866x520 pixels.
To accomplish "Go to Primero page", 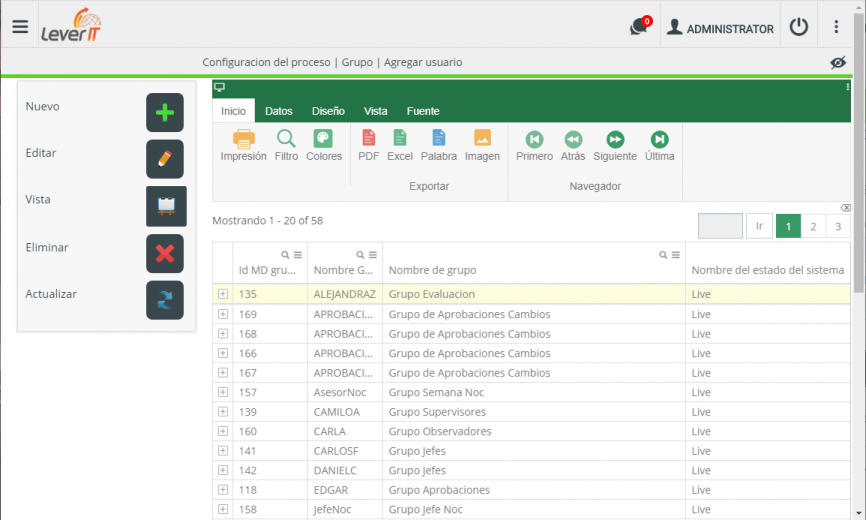I will 534,145.
